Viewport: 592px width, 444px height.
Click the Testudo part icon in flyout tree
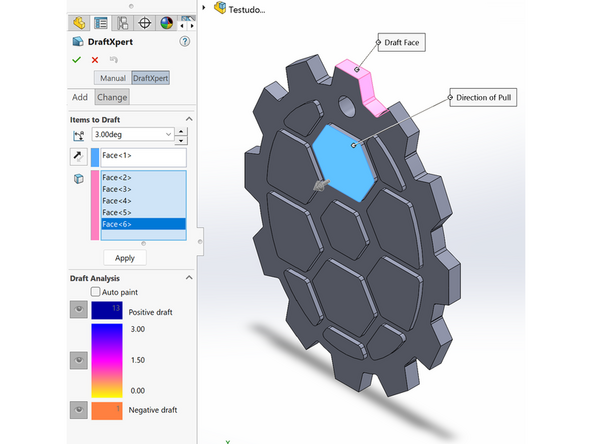tap(220, 8)
